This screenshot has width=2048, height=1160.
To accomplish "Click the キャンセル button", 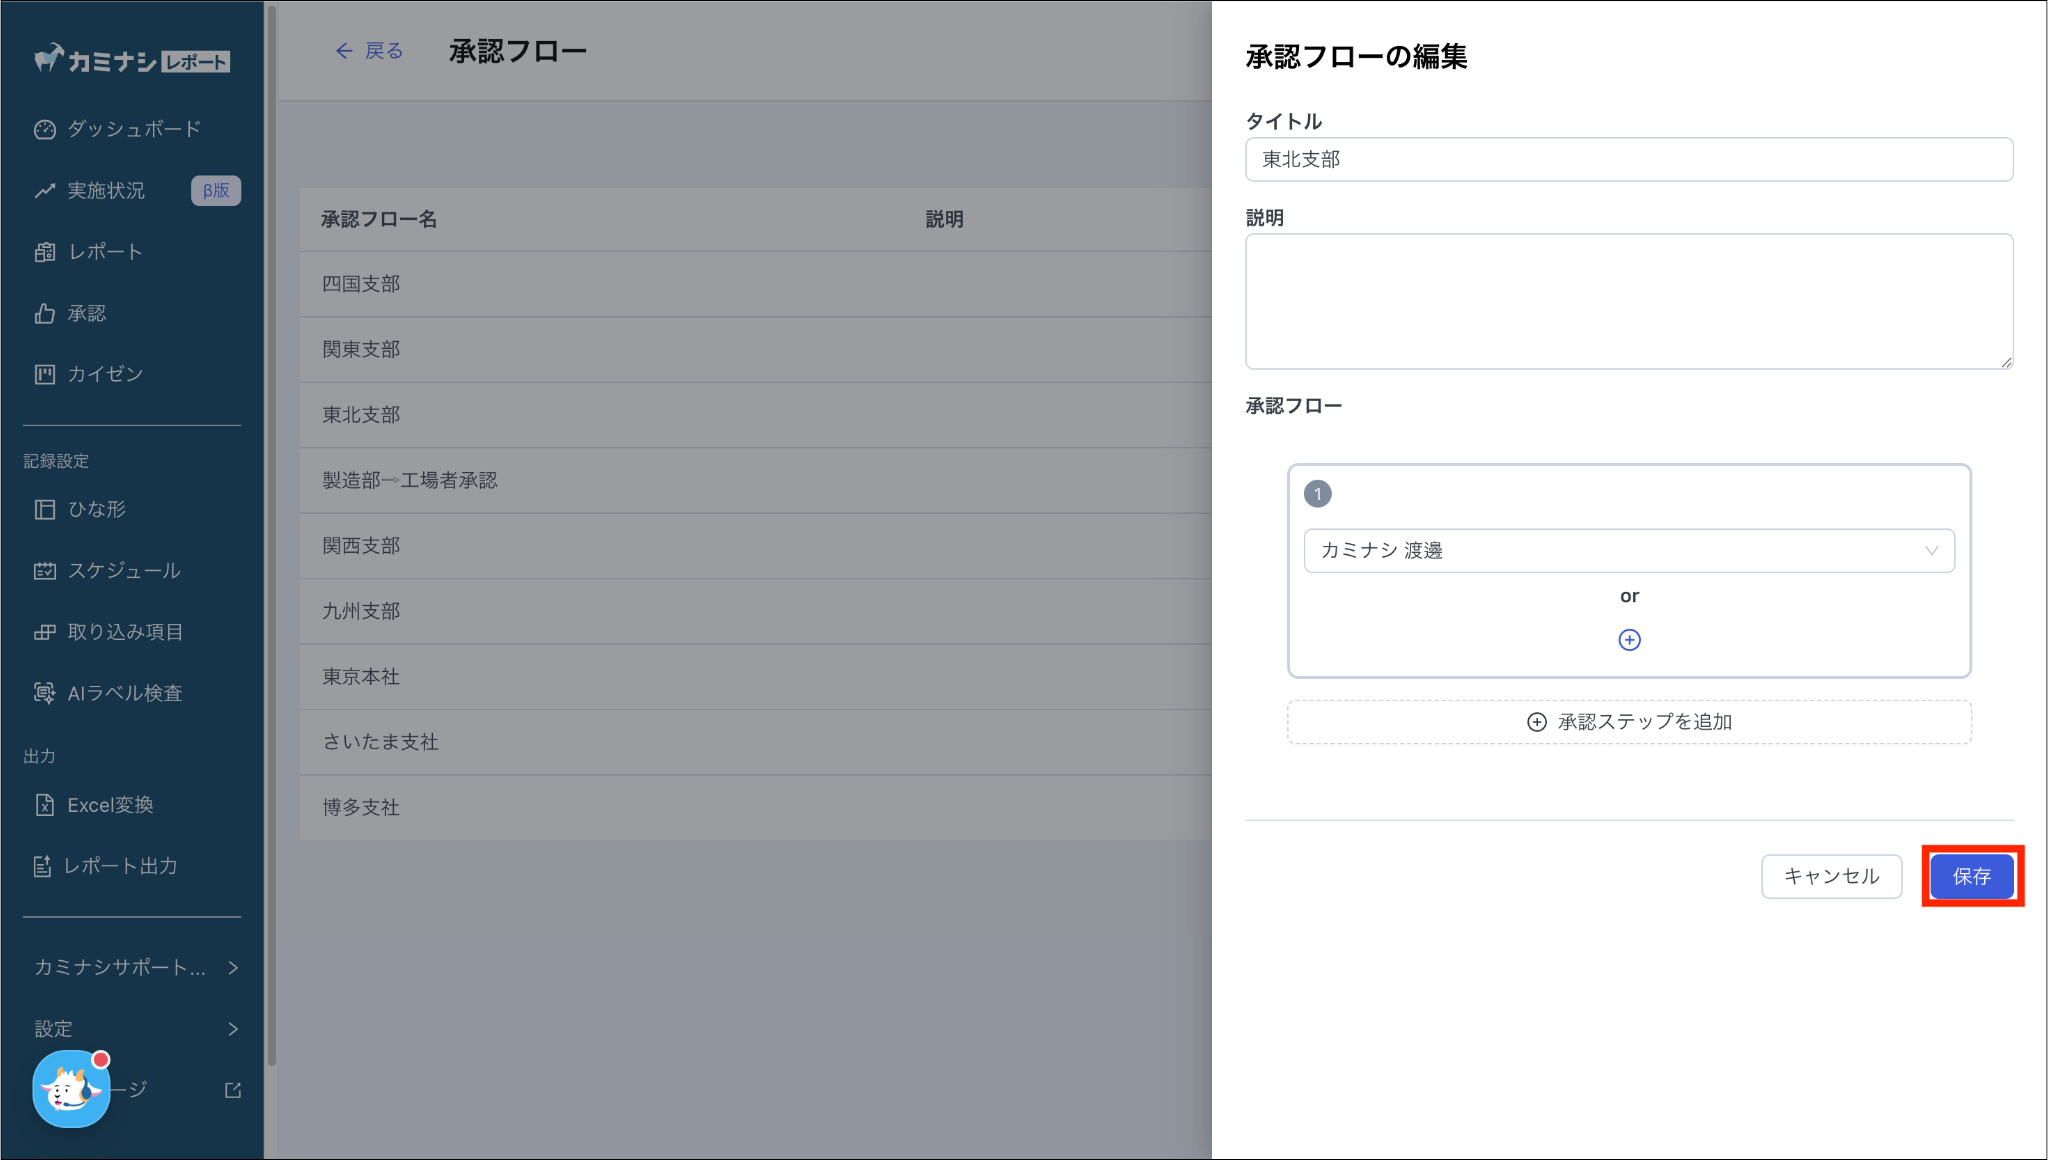I will pyautogui.click(x=1831, y=876).
